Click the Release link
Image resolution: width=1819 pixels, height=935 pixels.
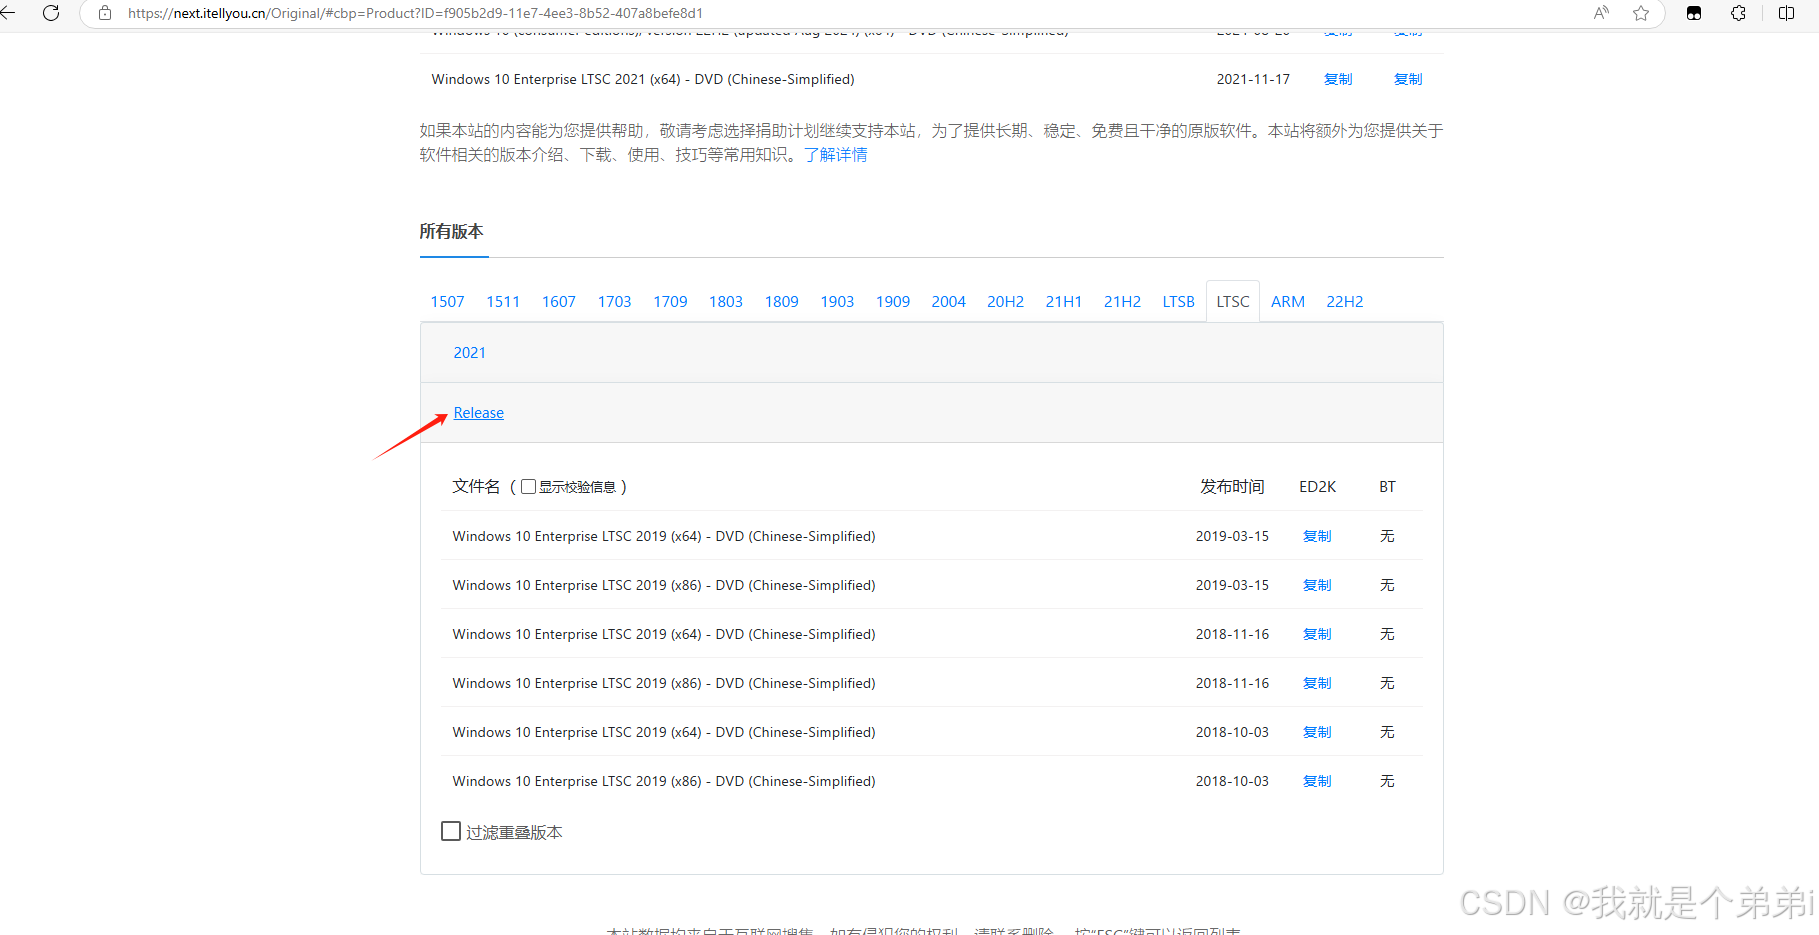tap(479, 413)
